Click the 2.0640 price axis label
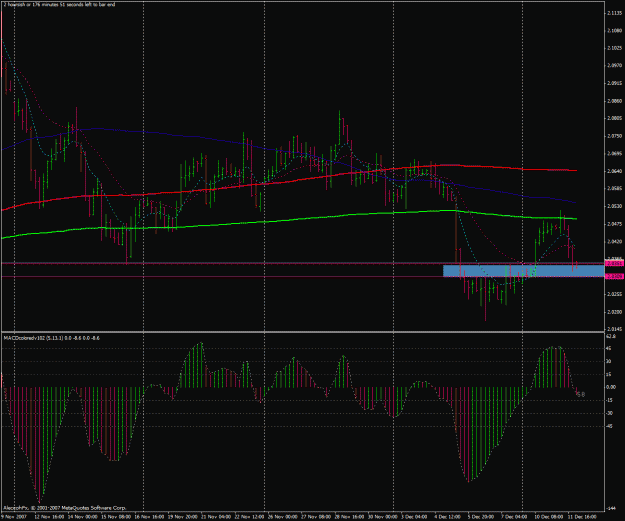This screenshot has width=625, height=521. (x=614, y=171)
